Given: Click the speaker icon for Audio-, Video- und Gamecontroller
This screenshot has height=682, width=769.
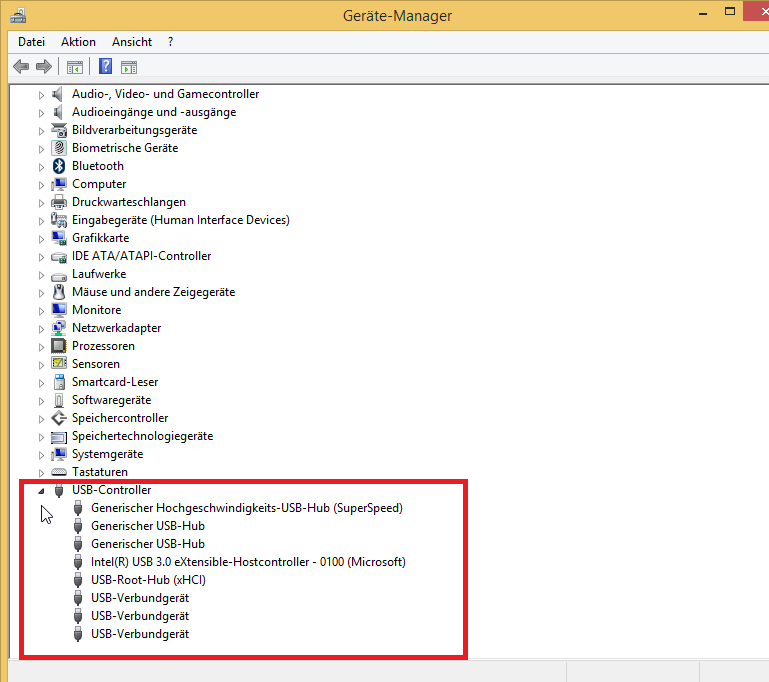Looking at the screenshot, I should point(58,94).
